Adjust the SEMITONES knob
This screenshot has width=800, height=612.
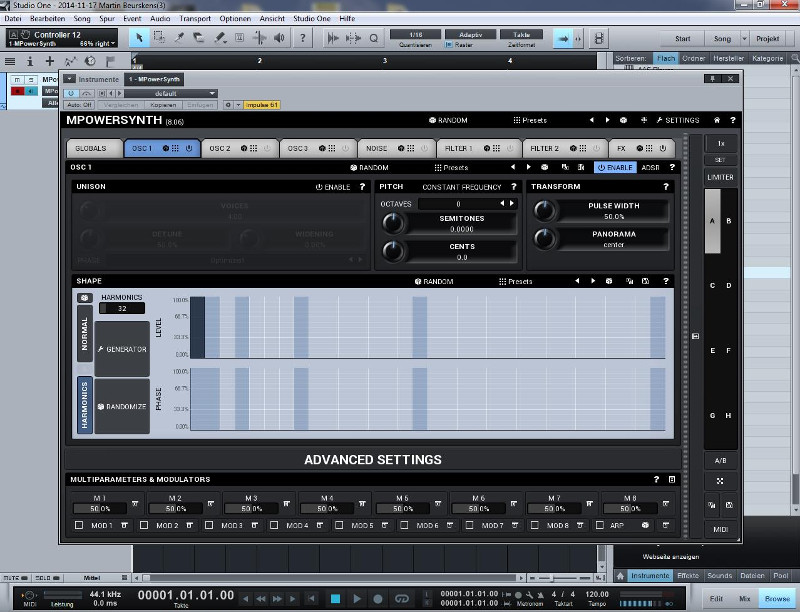pyautogui.click(x=393, y=223)
